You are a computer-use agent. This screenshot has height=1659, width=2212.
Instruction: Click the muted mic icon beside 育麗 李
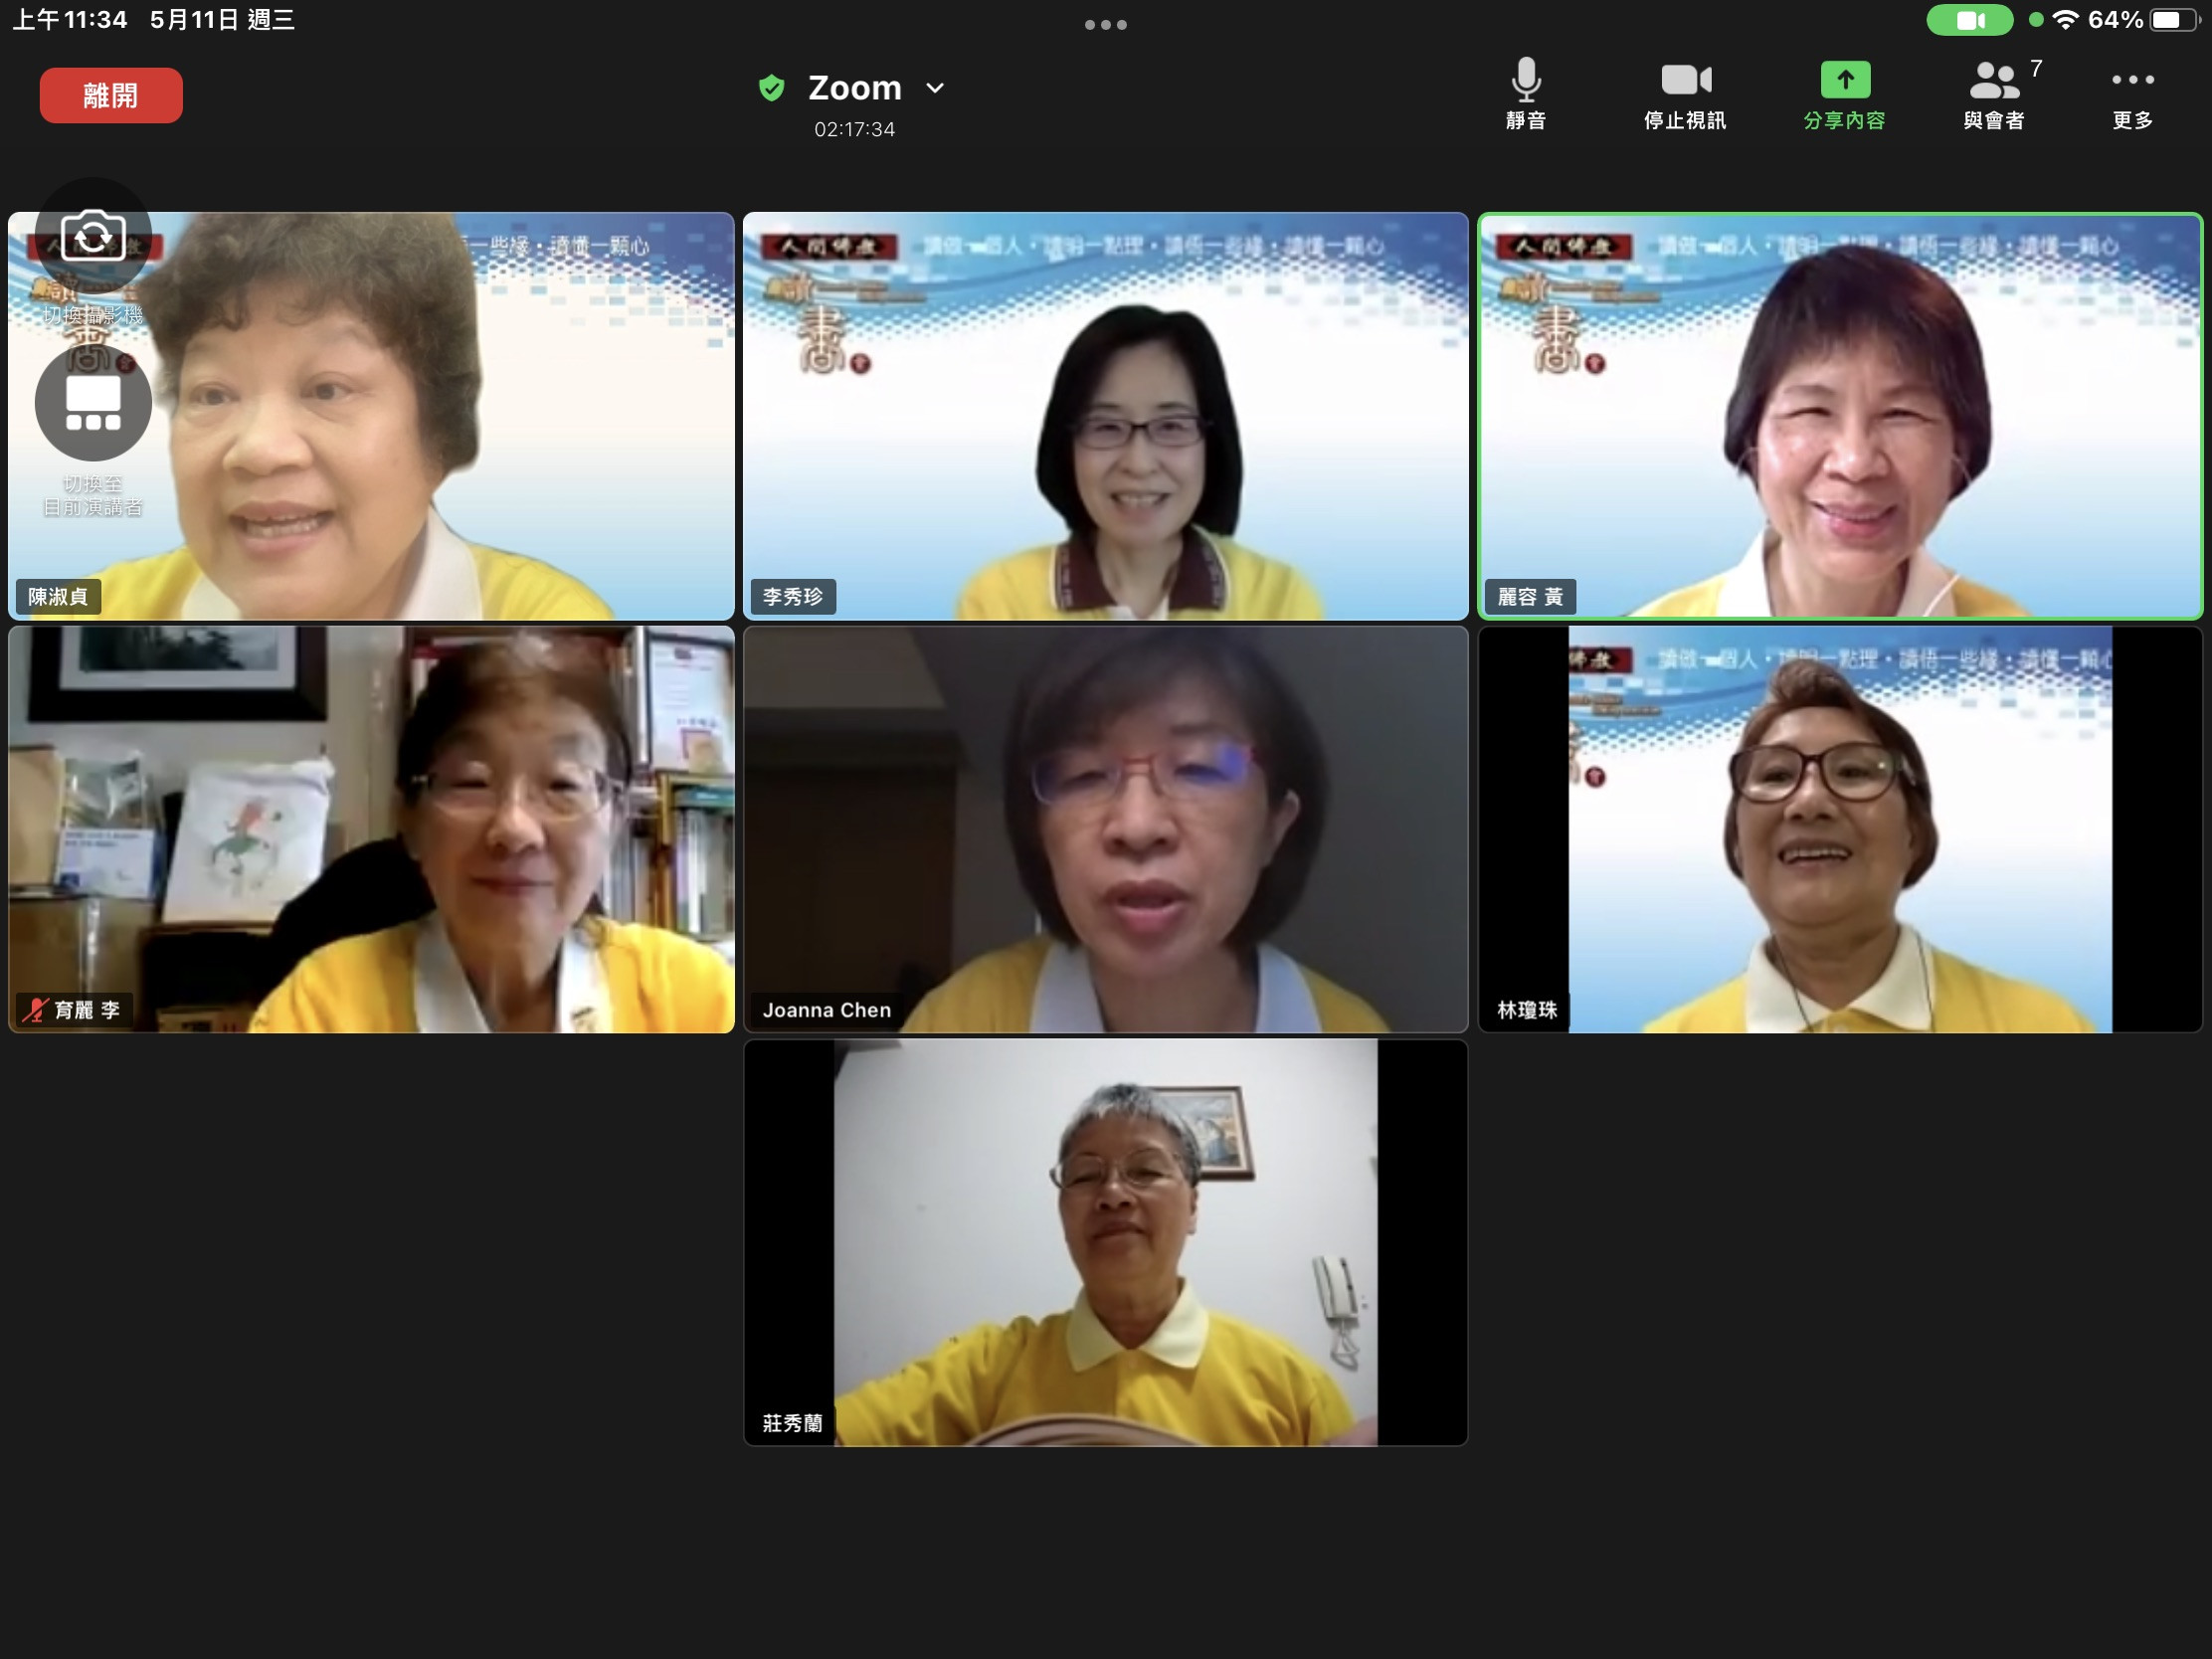36,1010
